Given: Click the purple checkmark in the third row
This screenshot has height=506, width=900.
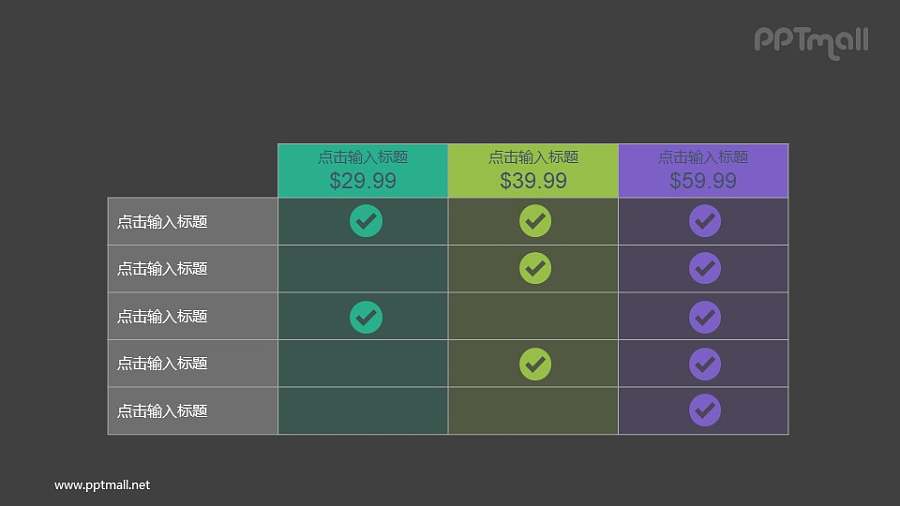Looking at the screenshot, I should click(705, 316).
